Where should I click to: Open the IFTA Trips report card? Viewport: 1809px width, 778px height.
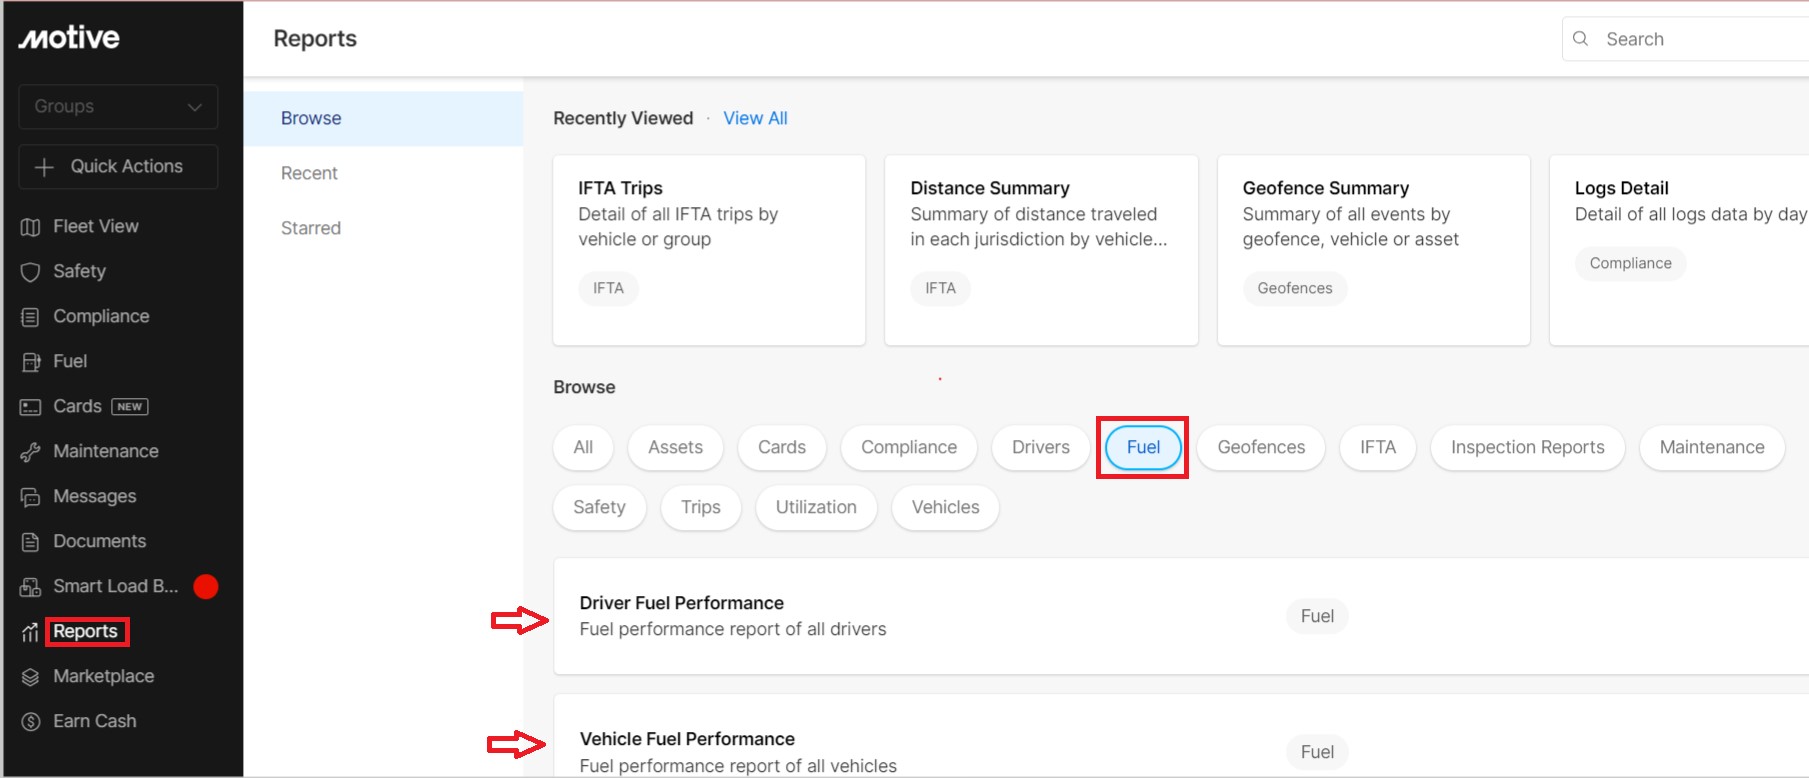(709, 250)
